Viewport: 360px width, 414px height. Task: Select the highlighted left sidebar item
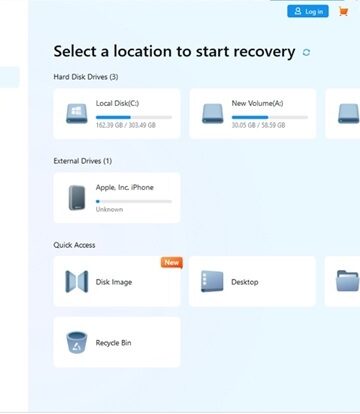(x=9, y=77)
